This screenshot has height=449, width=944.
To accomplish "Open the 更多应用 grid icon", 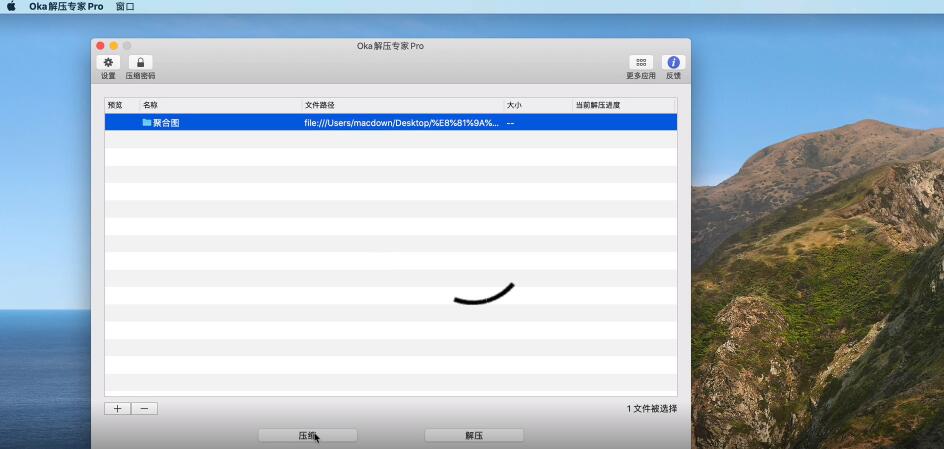I will click(641, 62).
